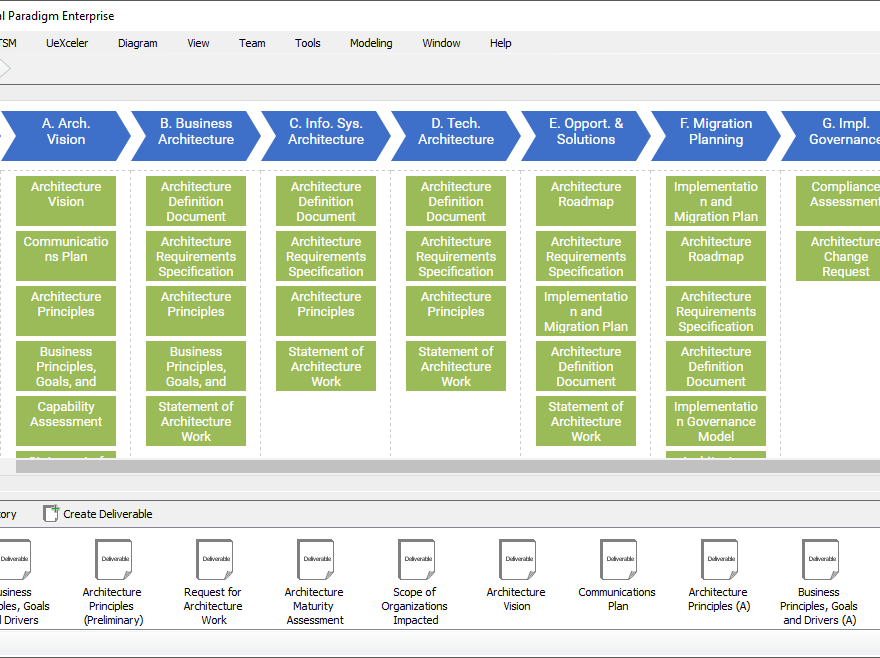880x658 pixels.
Task: Open the Architecture Vision deliverable icon
Action: [517, 560]
